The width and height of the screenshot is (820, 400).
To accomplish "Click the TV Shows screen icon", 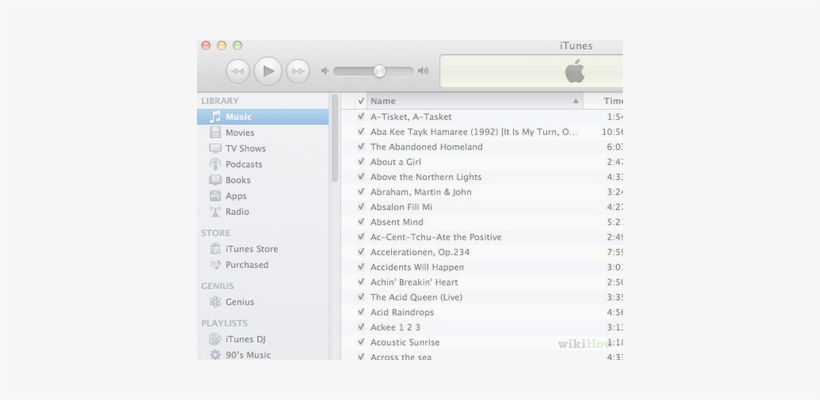I will coord(215,148).
